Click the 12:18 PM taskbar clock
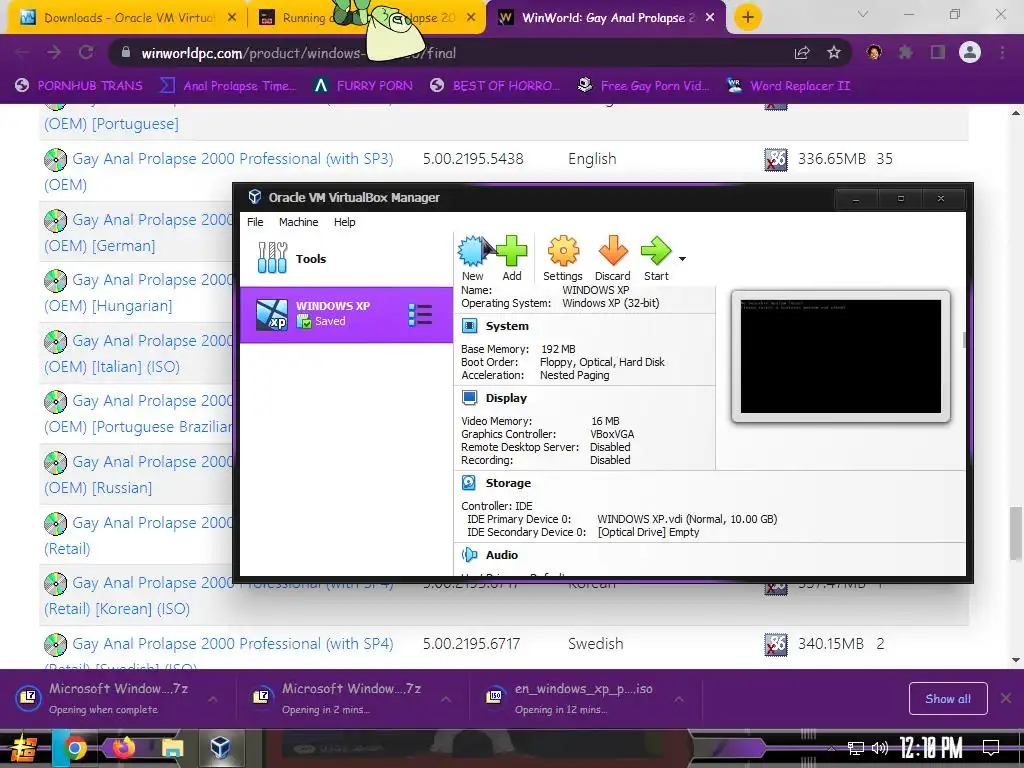The width and height of the screenshot is (1024, 768). [931, 747]
